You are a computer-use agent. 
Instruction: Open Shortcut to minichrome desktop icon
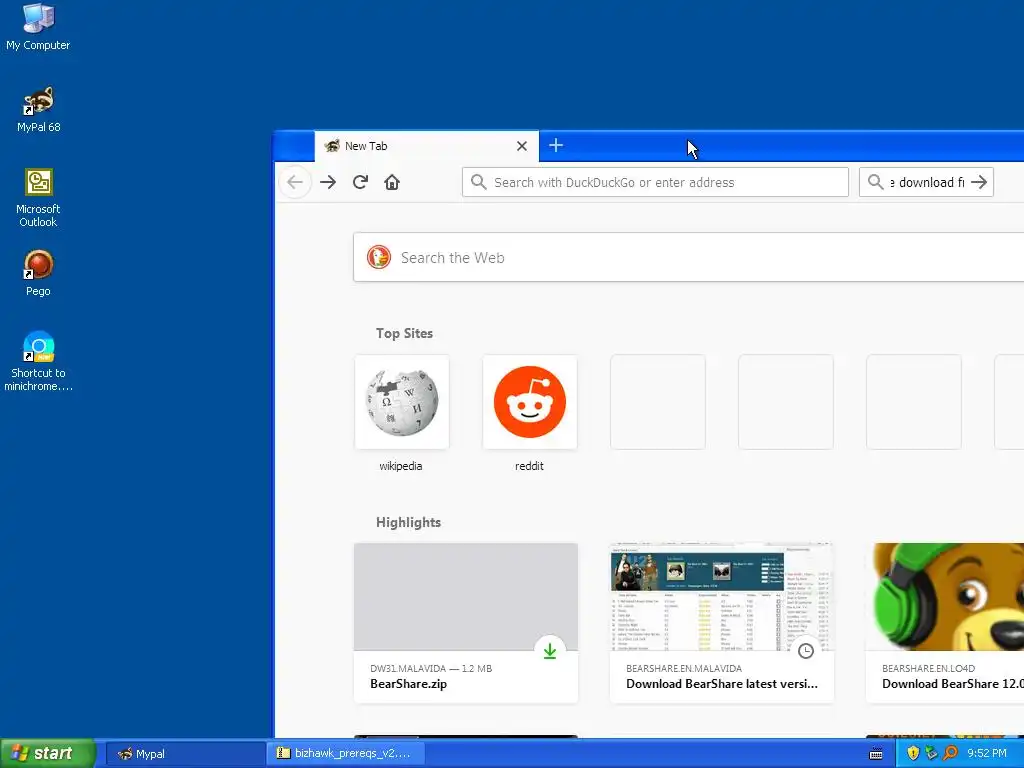[x=38, y=361]
